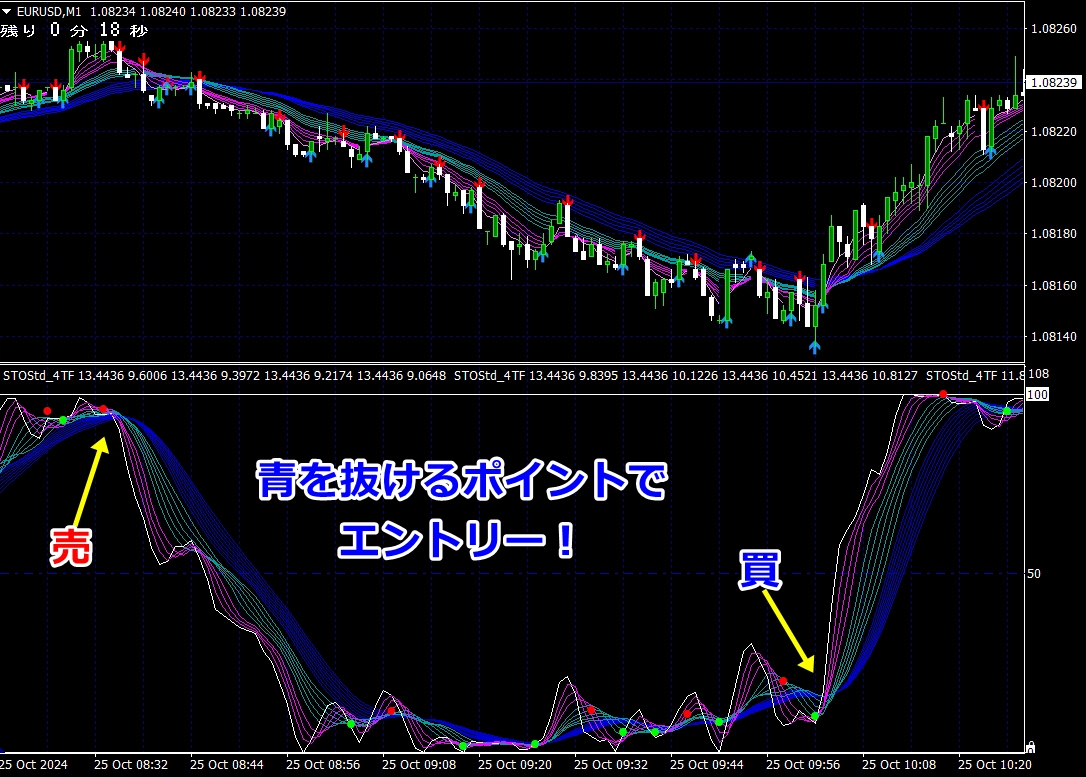Screen dimensions: 1086x777
Task: Click the small lock icon at the chart's bottom-right
Action: [1030, 746]
